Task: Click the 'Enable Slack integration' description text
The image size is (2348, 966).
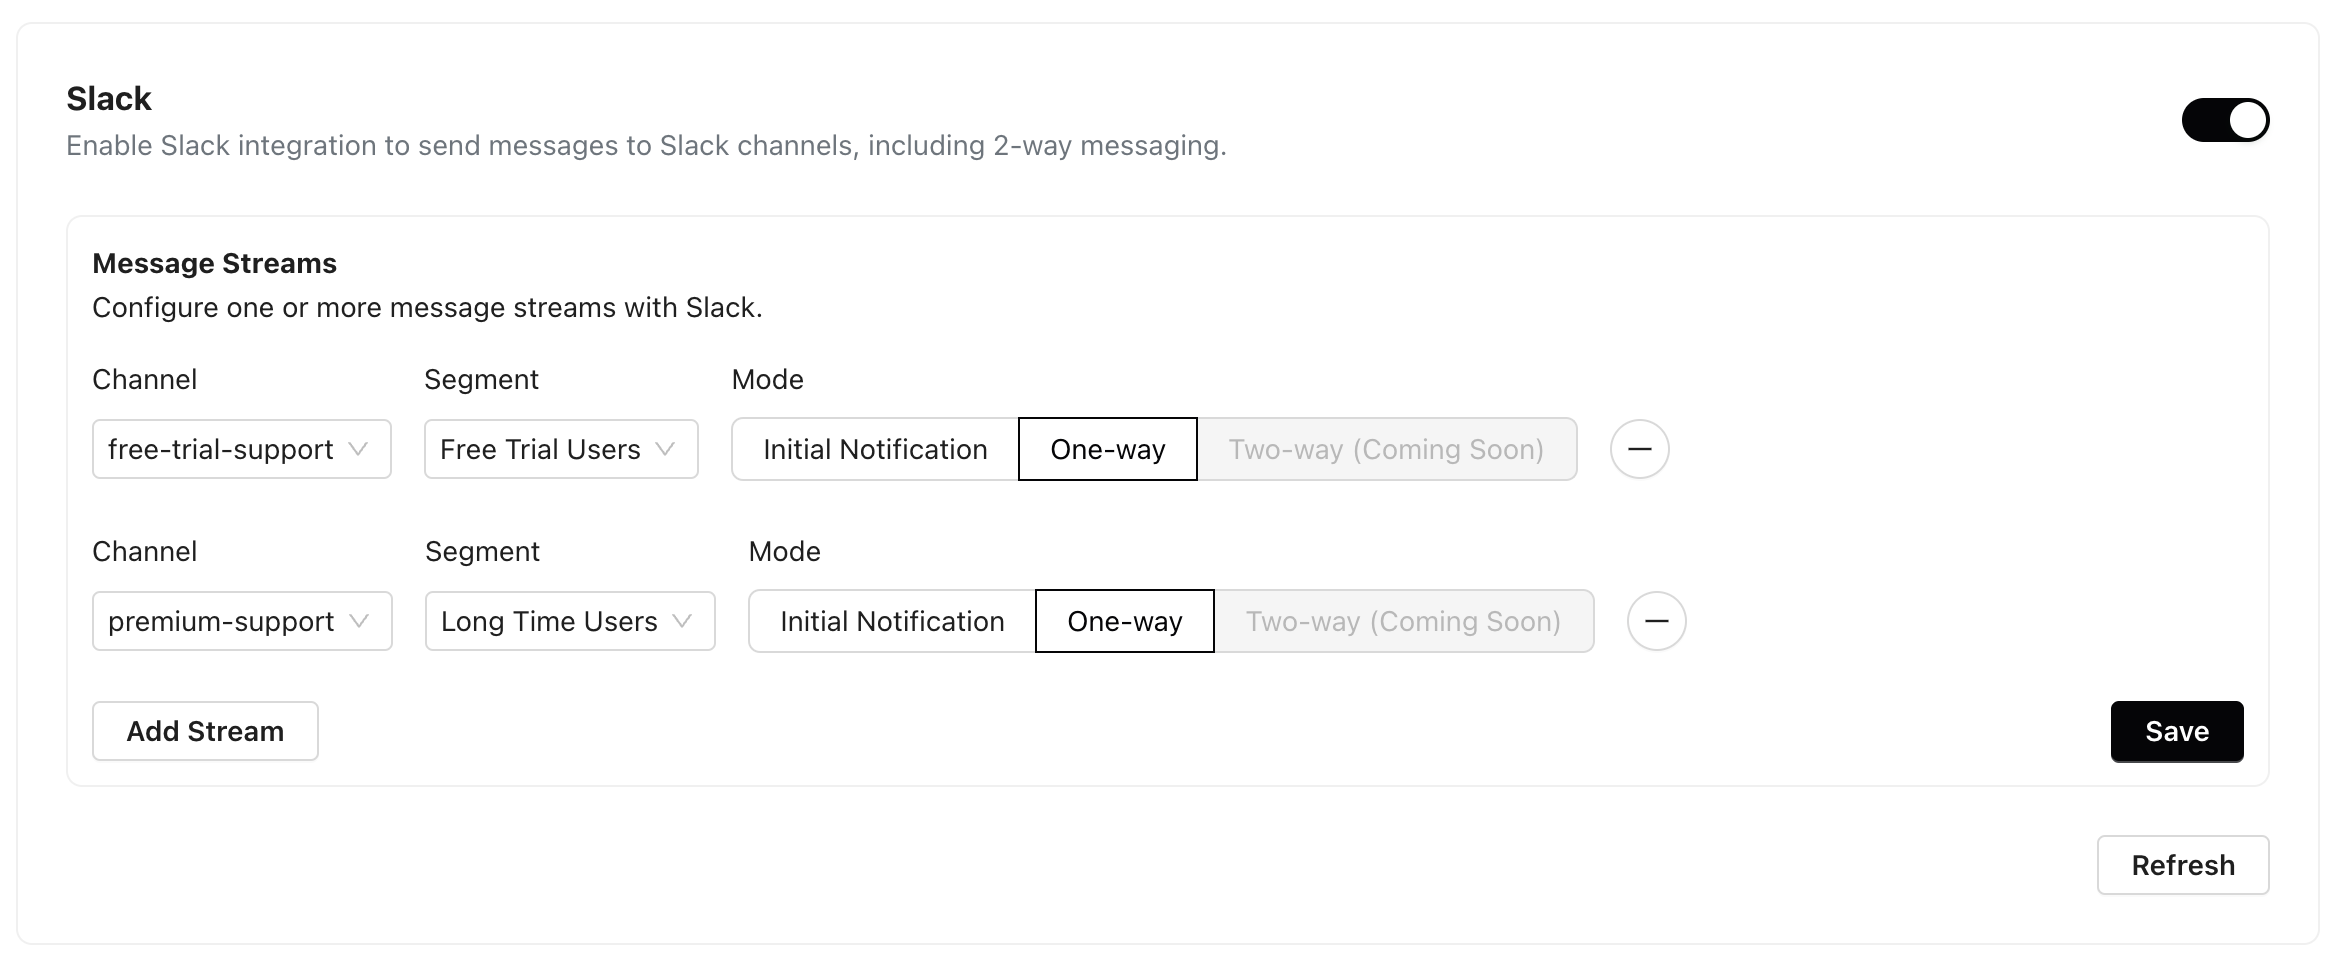Action: 646,146
